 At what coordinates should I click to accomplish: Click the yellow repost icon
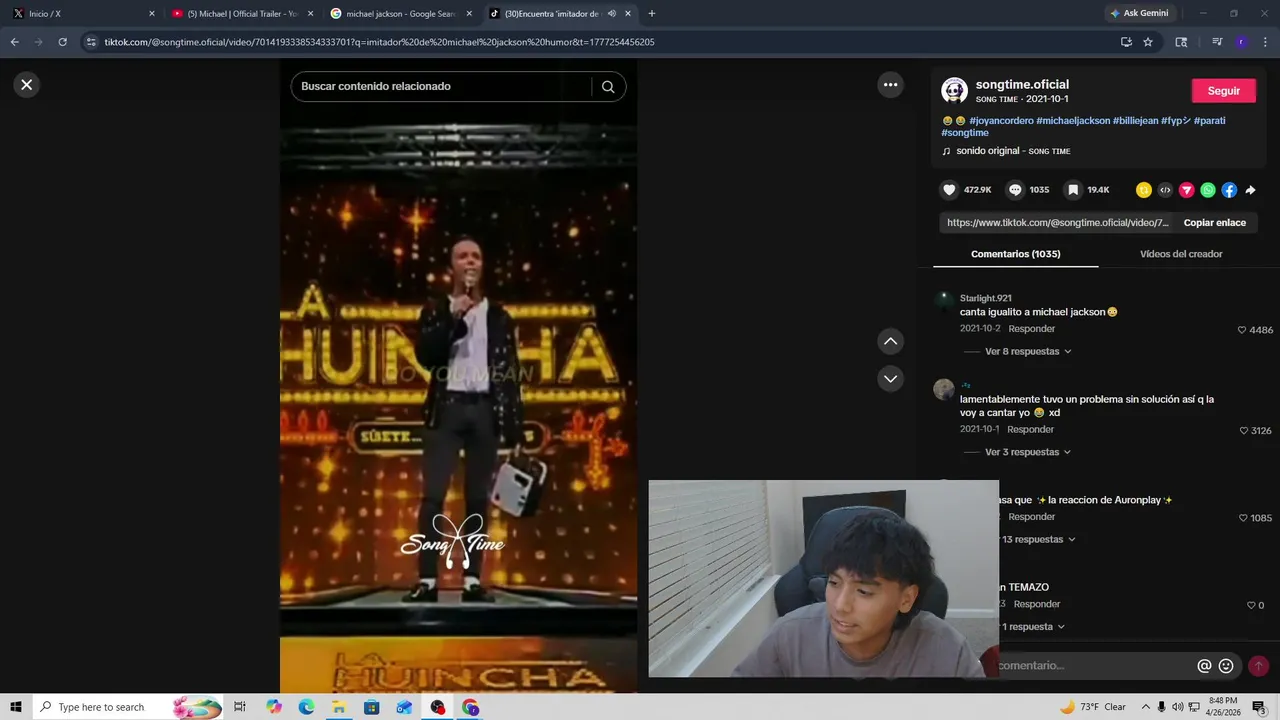1144,190
